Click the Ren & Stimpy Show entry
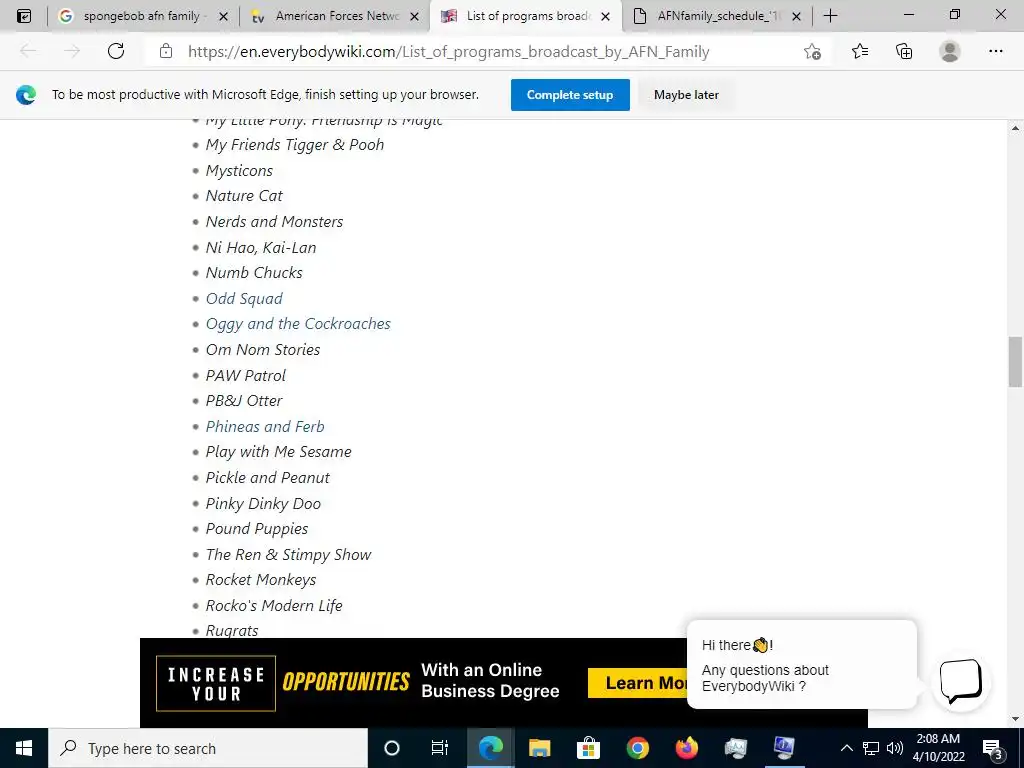This screenshot has width=1024, height=768. click(289, 554)
